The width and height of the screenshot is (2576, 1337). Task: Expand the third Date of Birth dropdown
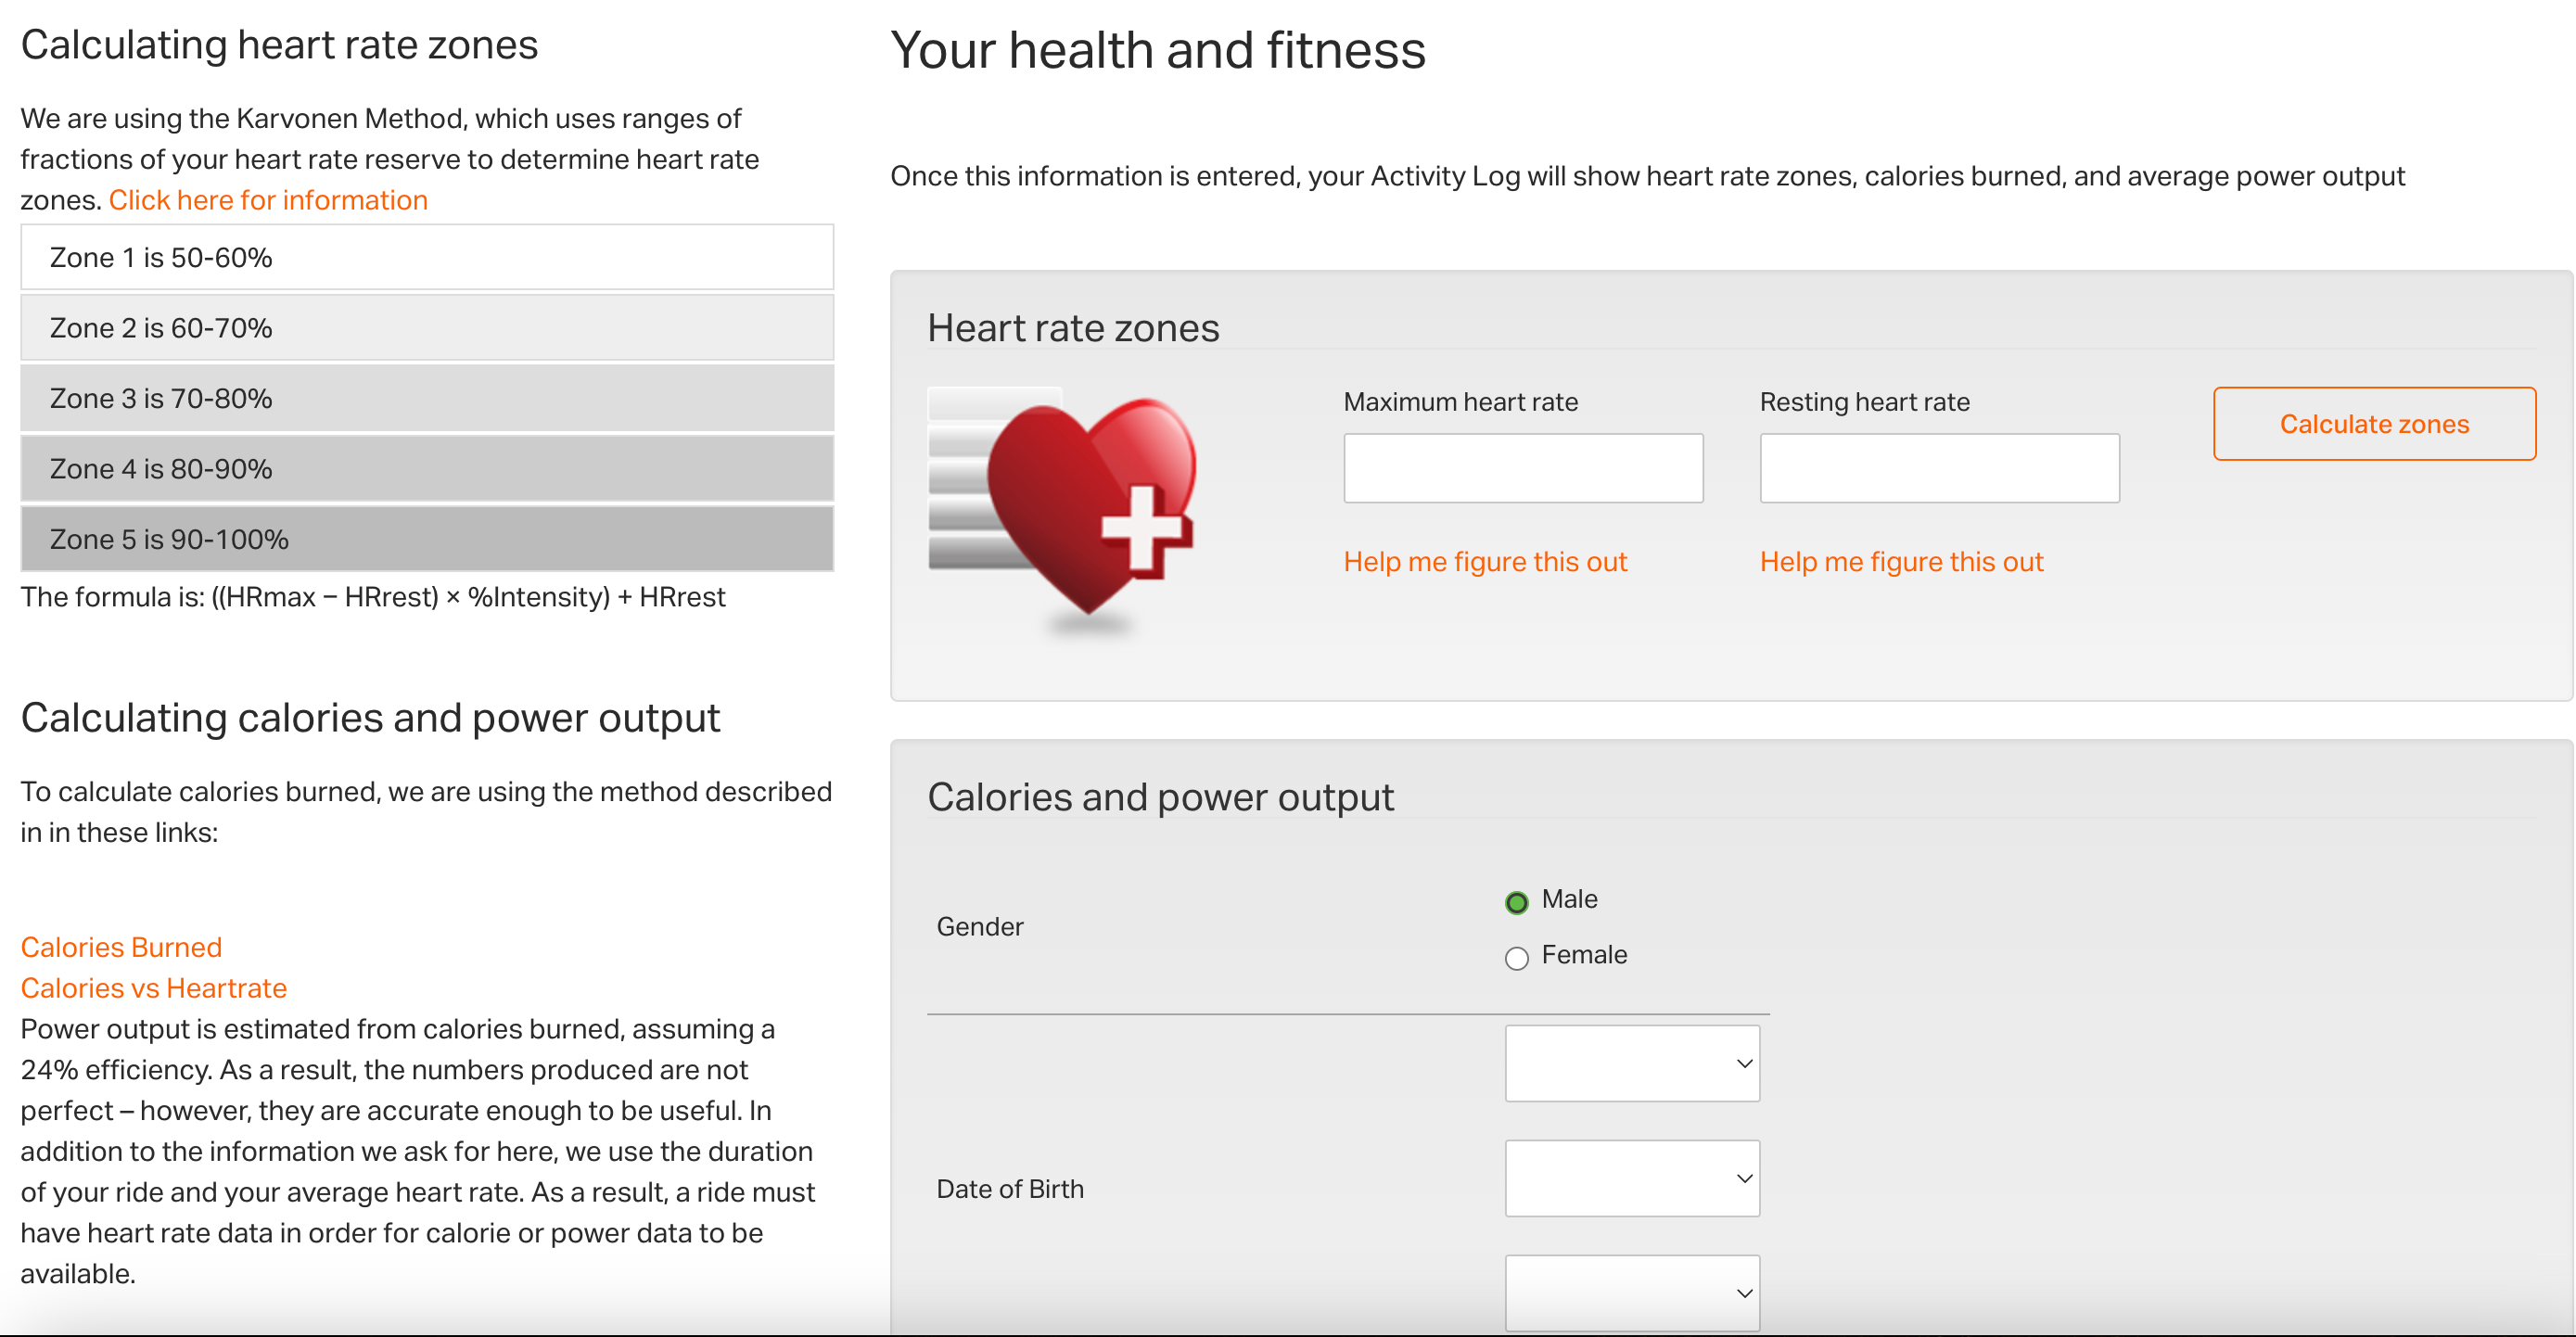tap(1632, 1293)
